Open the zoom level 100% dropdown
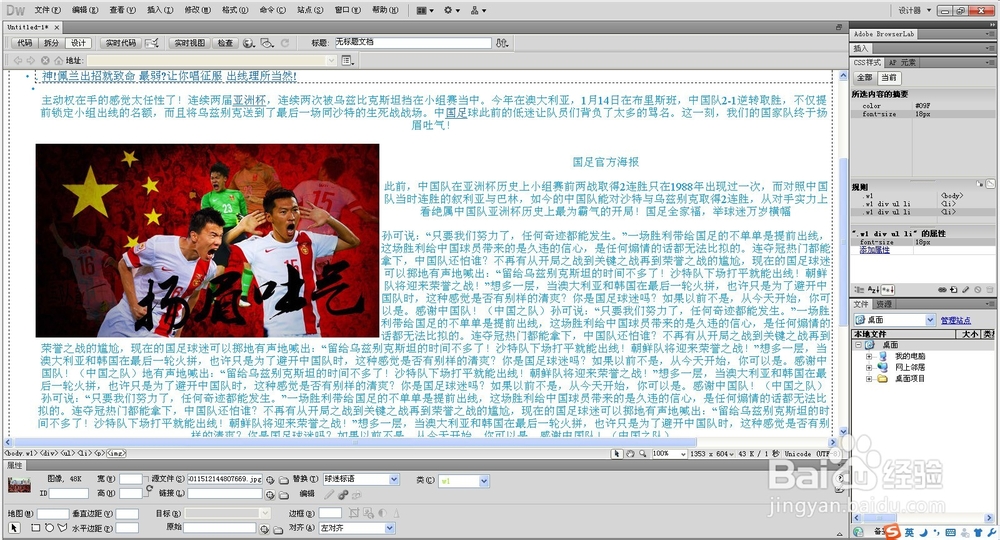Viewport: 1000px width, 540px height. [x=683, y=454]
